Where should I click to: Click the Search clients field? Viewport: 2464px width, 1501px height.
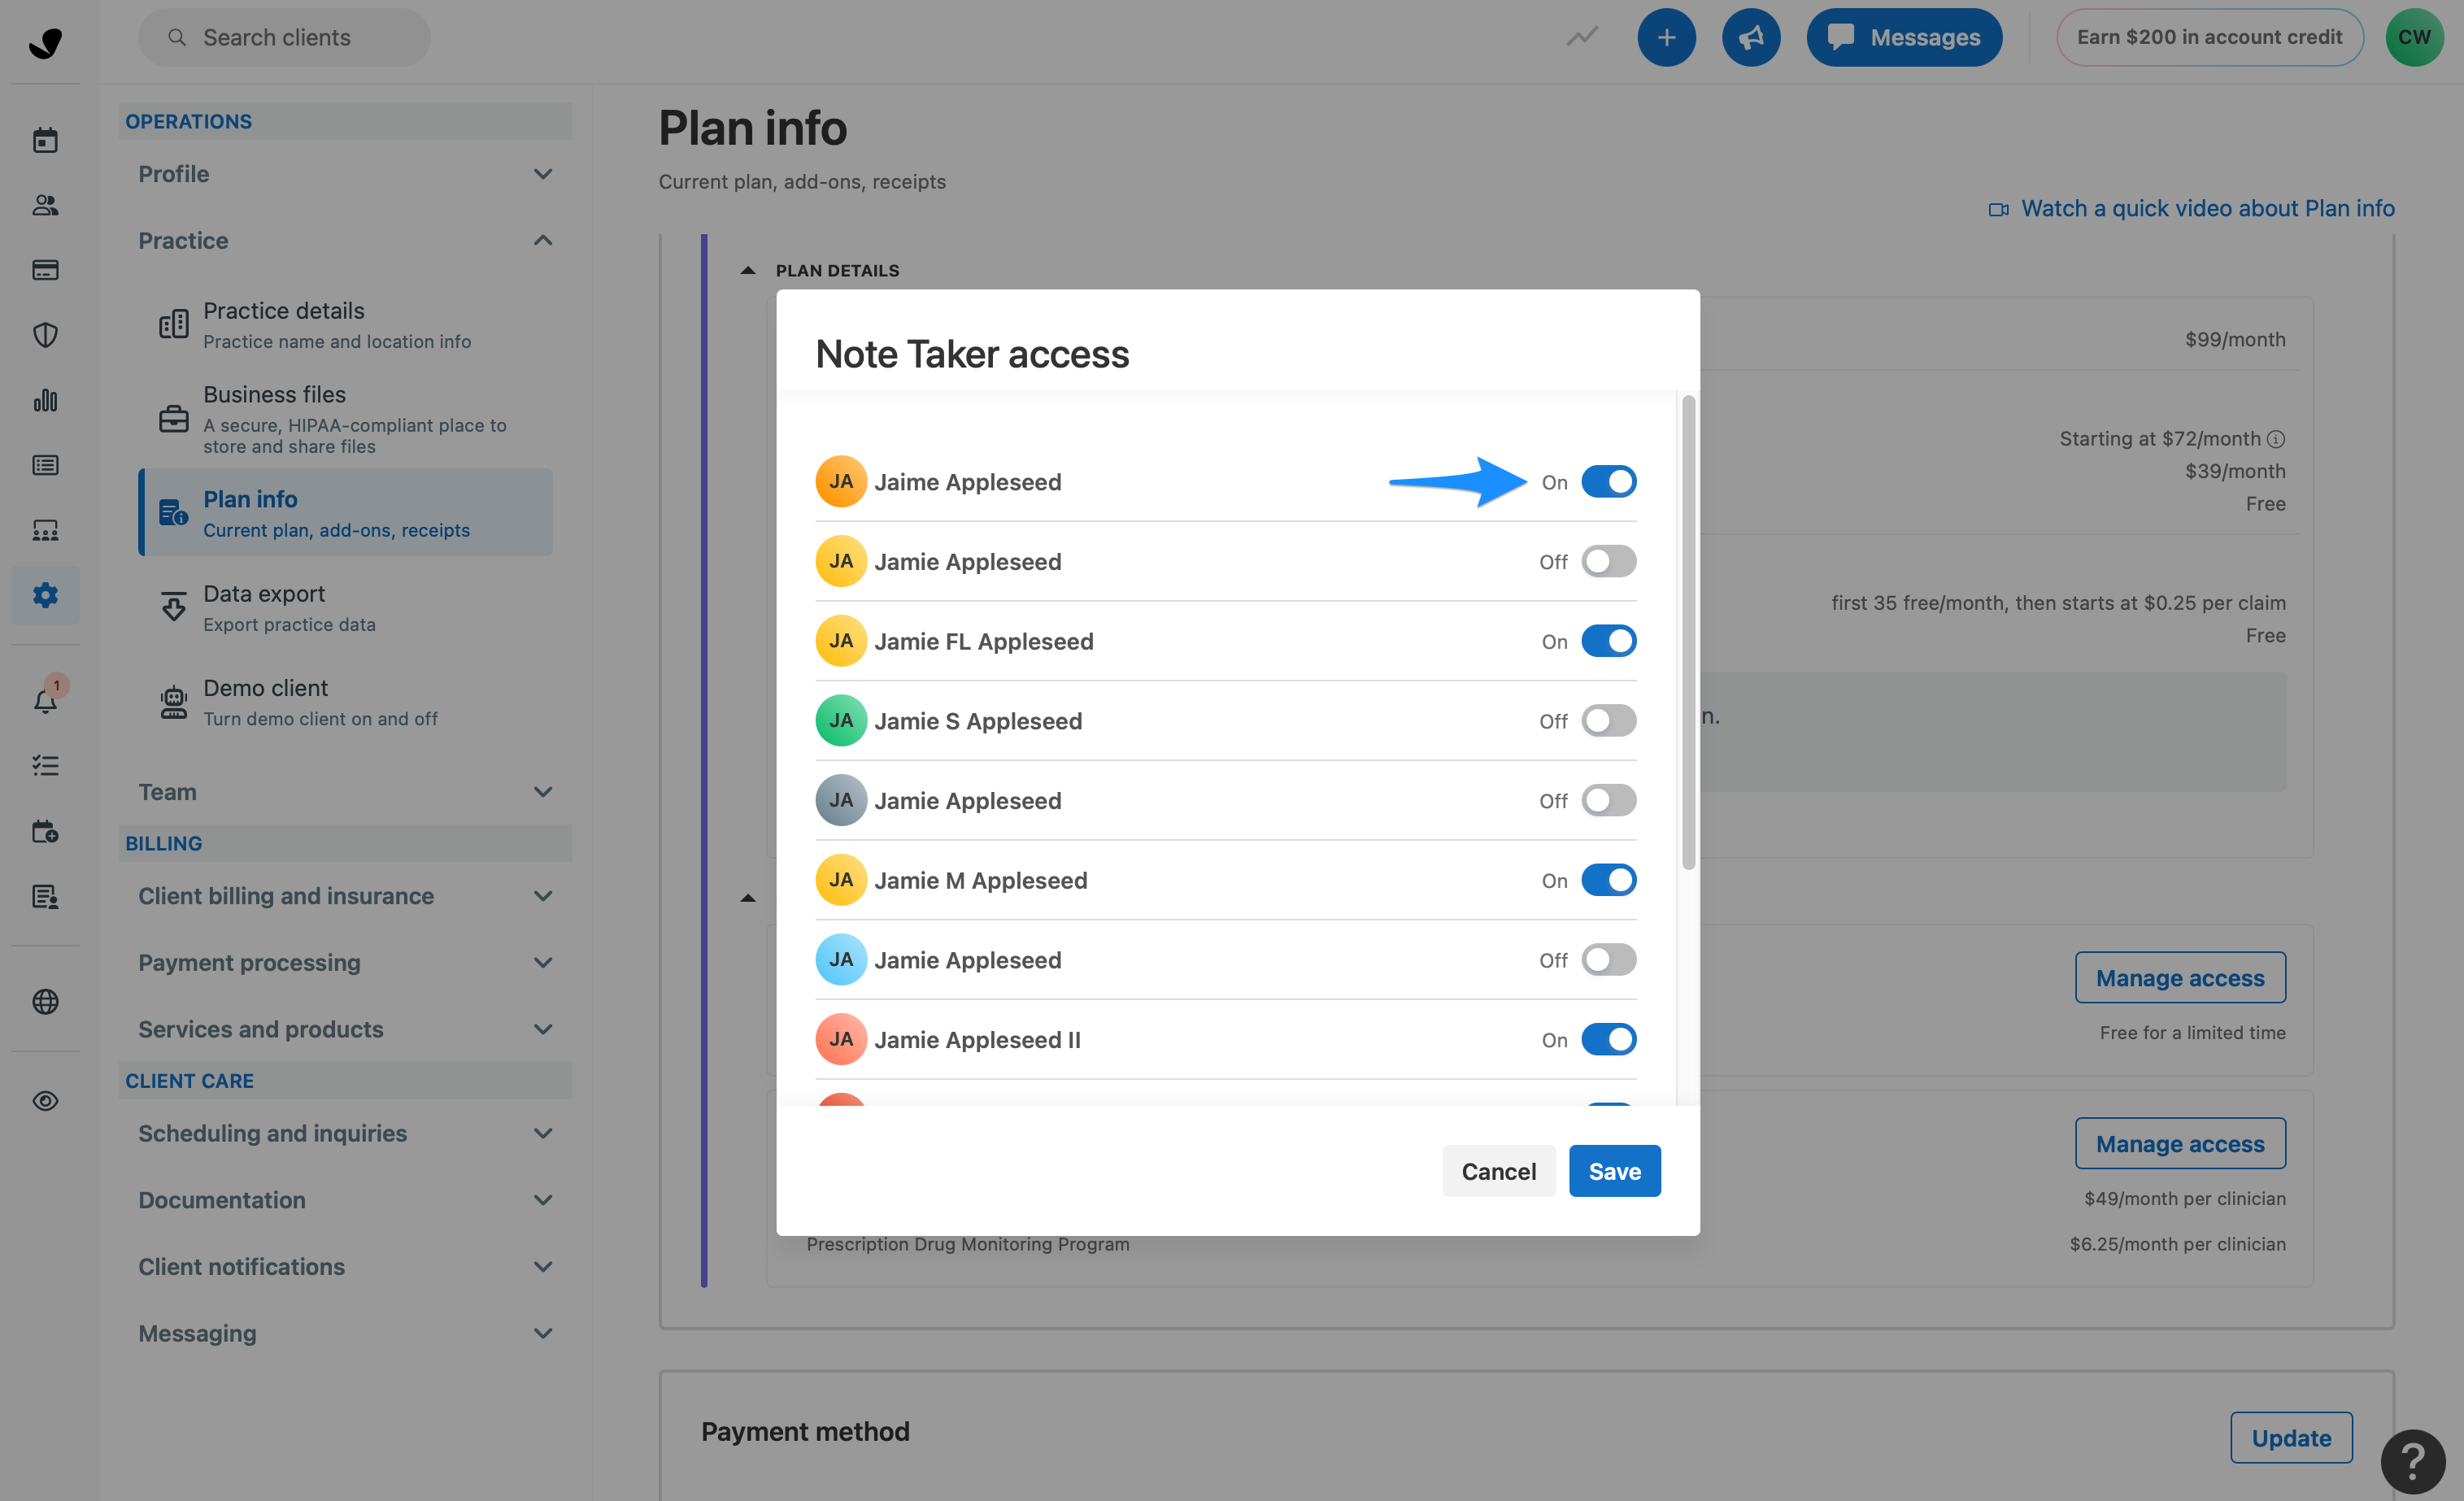tap(284, 38)
